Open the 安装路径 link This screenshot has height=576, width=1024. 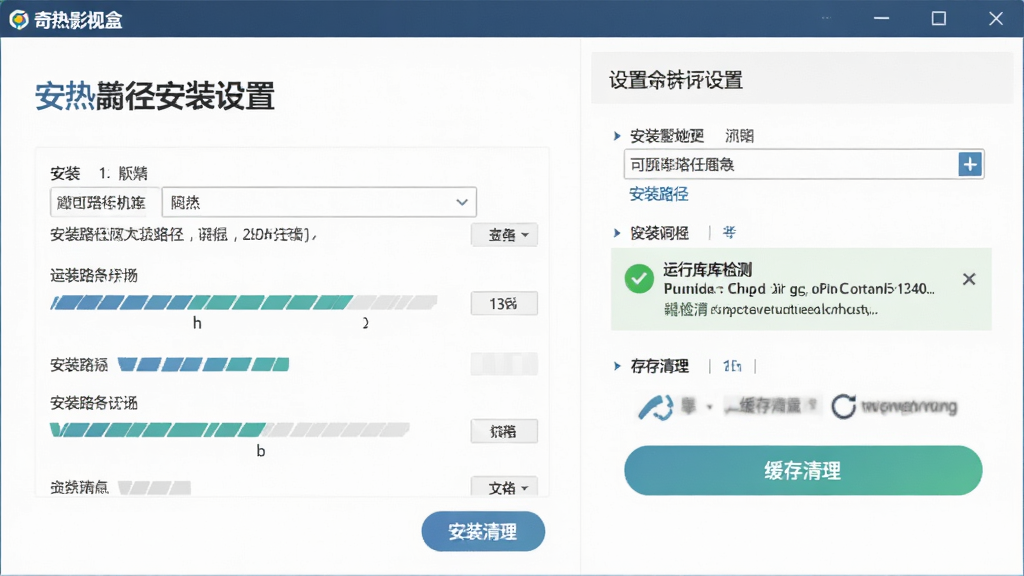[658, 194]
